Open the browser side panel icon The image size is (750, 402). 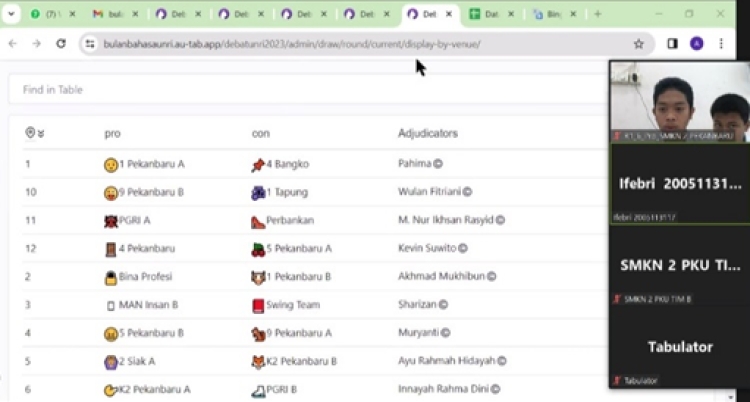[672, 44]
